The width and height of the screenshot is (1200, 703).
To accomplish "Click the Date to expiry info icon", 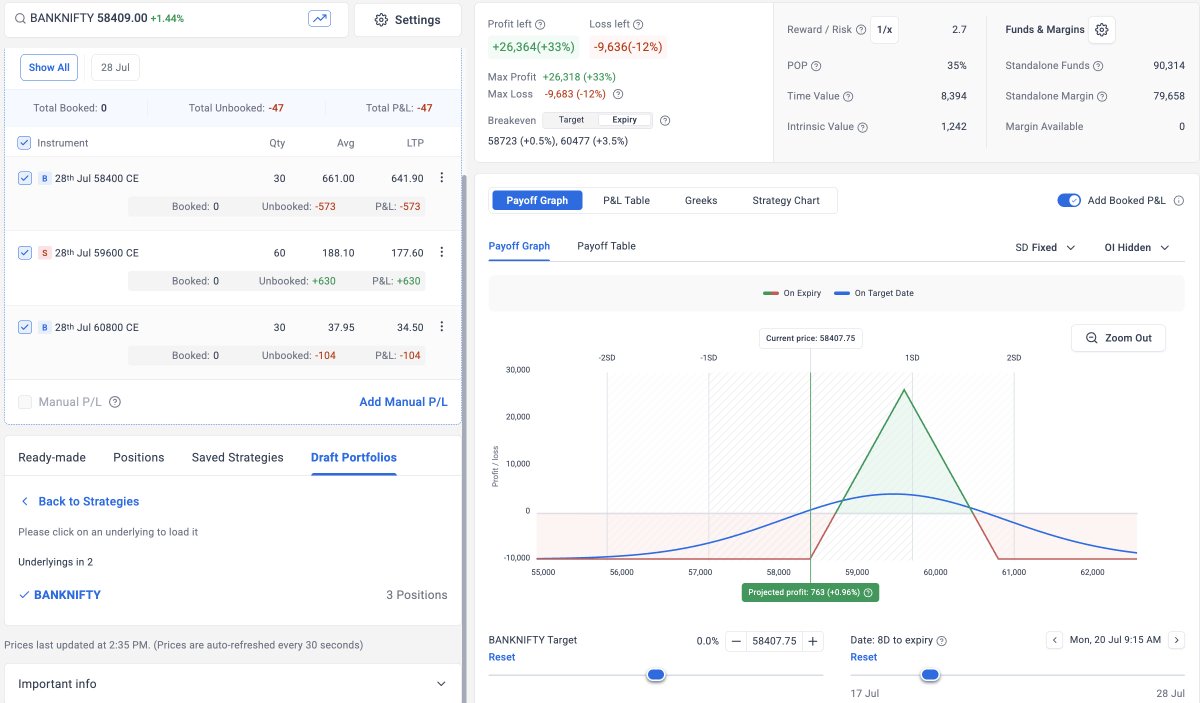I will (x=941, y=641).
